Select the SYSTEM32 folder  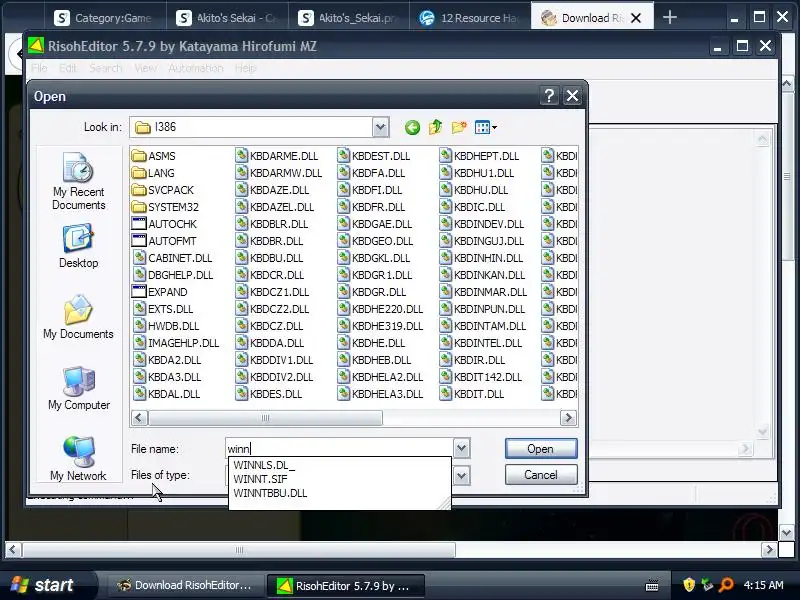click(165, 207)
